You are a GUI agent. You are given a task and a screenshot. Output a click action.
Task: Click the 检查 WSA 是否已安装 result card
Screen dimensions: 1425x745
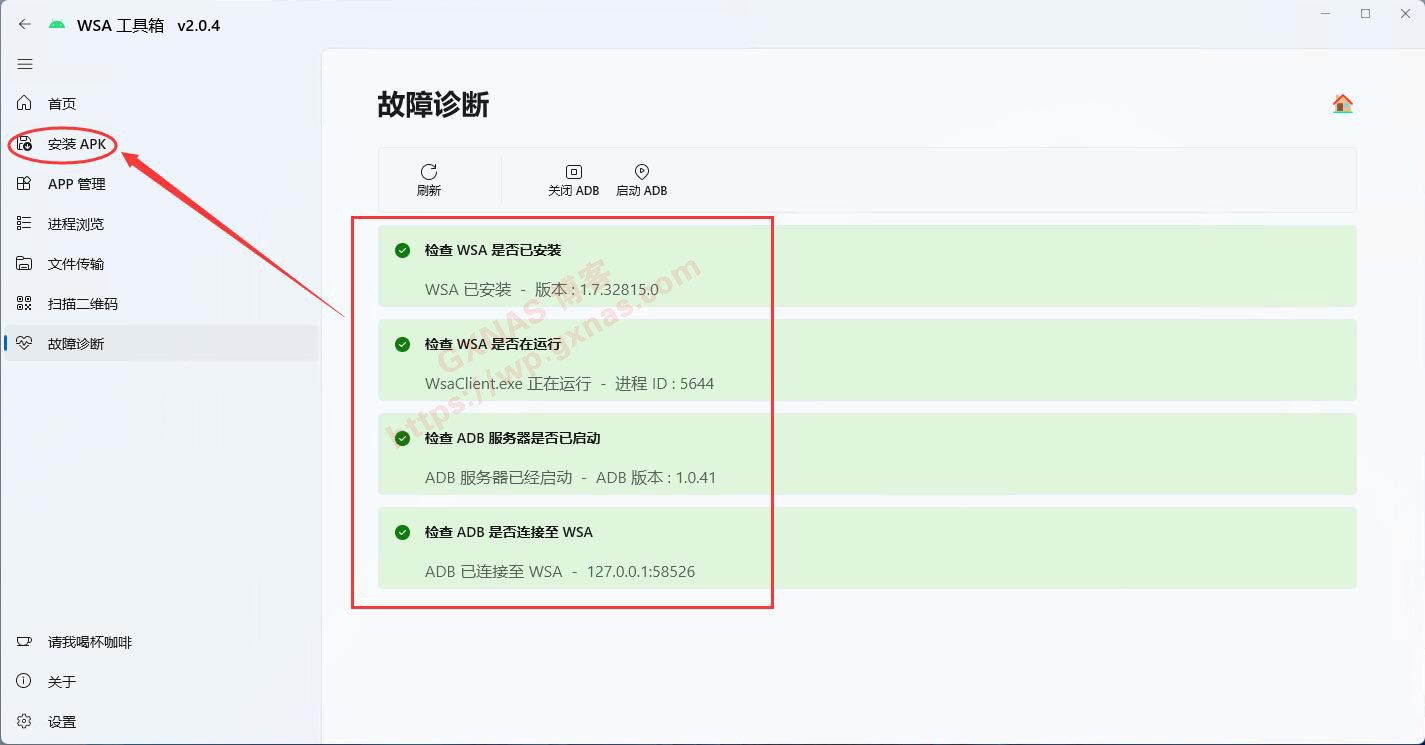click(x=866, y=266)
